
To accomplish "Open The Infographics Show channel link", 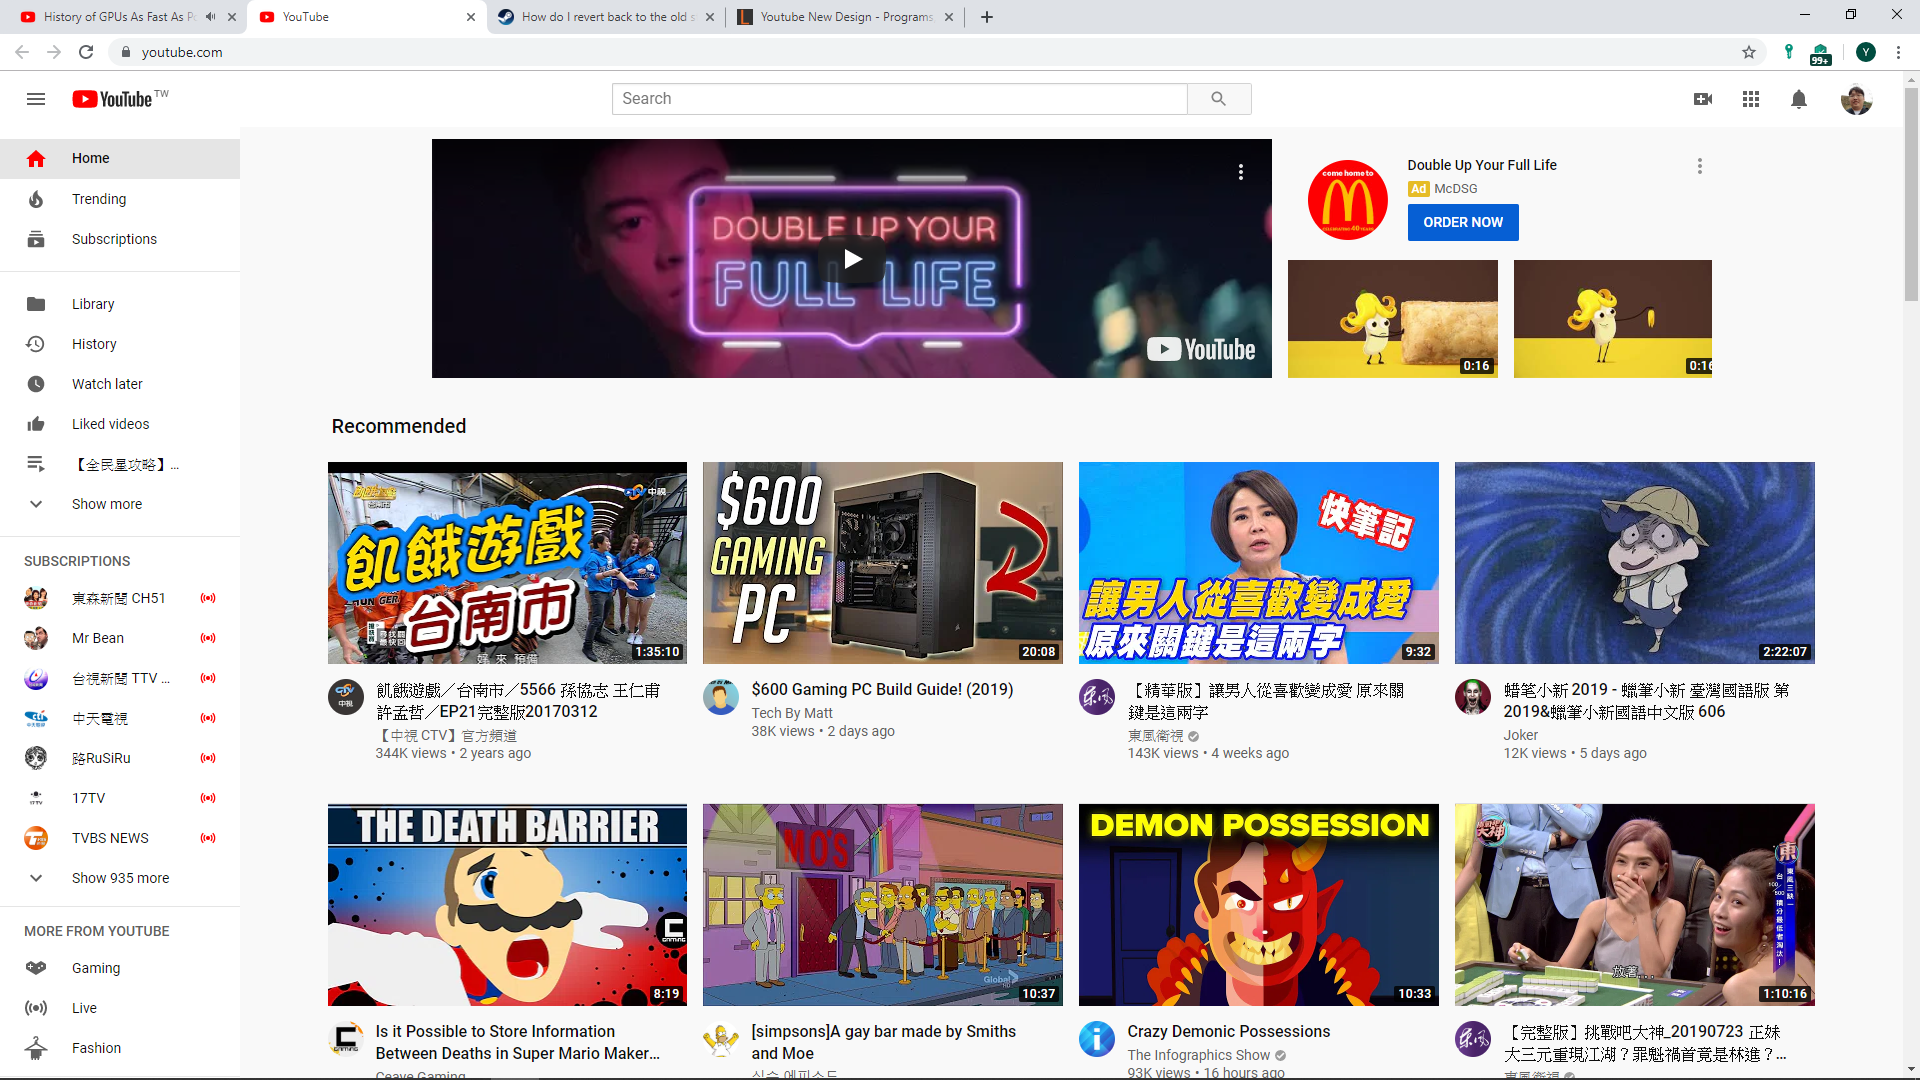I will [1198, 1055].
